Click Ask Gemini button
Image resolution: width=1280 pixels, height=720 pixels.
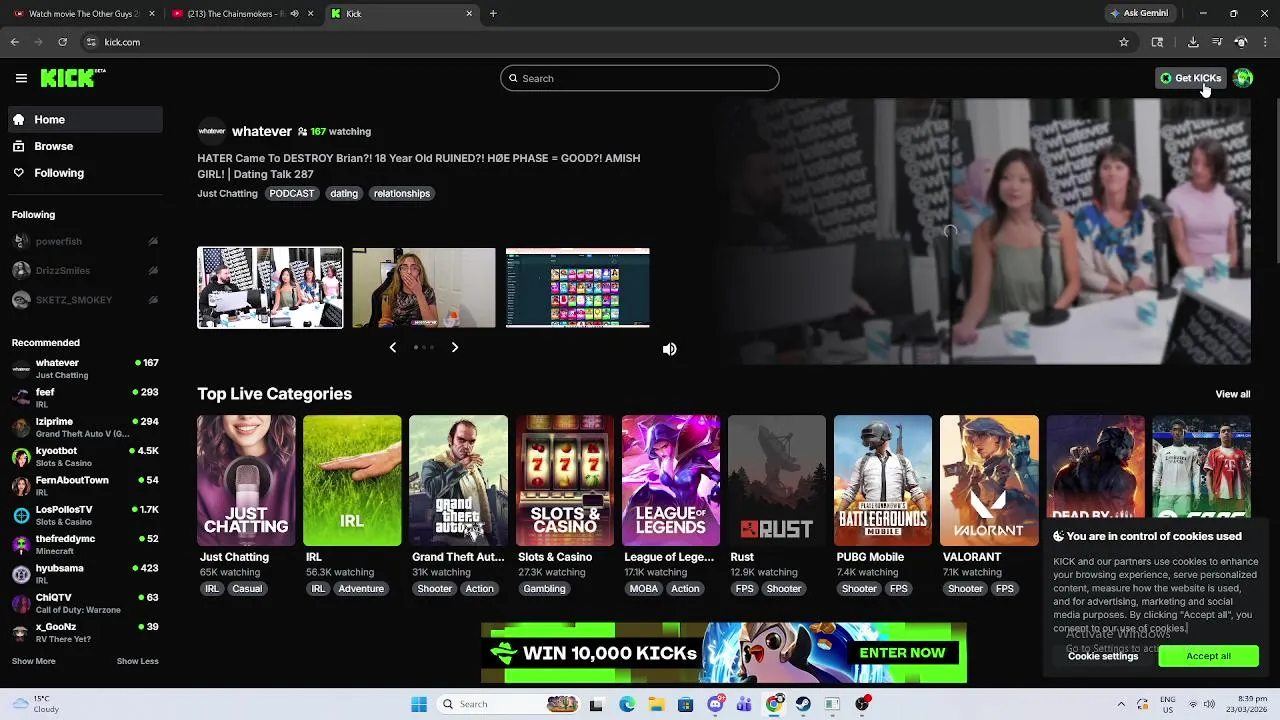[1138, 14]
